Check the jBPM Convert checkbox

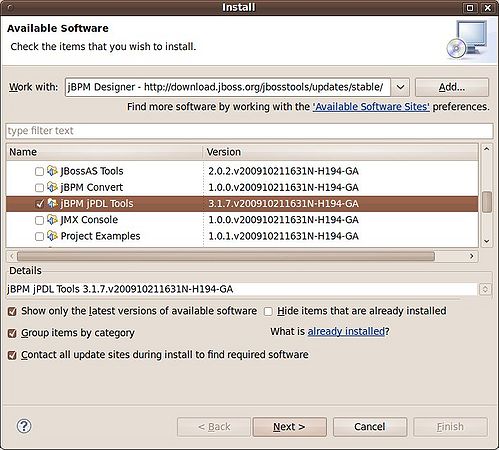coord(39,188)
